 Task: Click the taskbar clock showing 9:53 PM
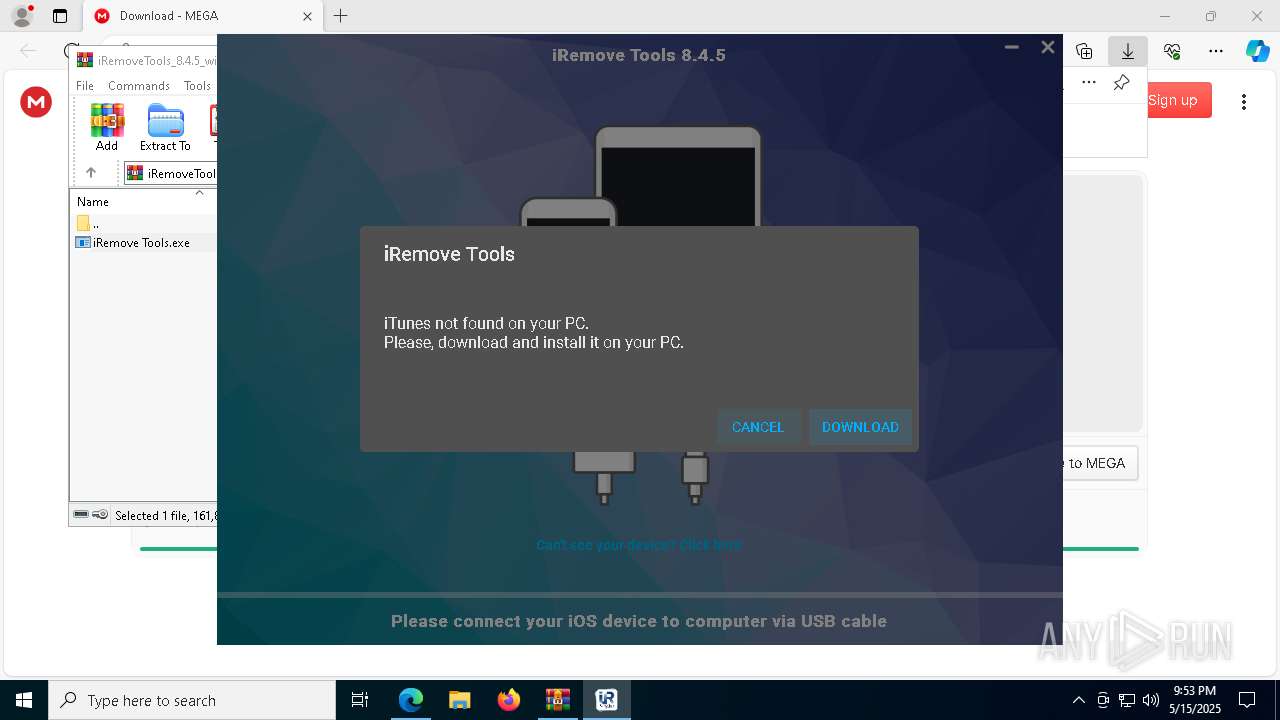pyautogui.click(x=1195, y=700)
